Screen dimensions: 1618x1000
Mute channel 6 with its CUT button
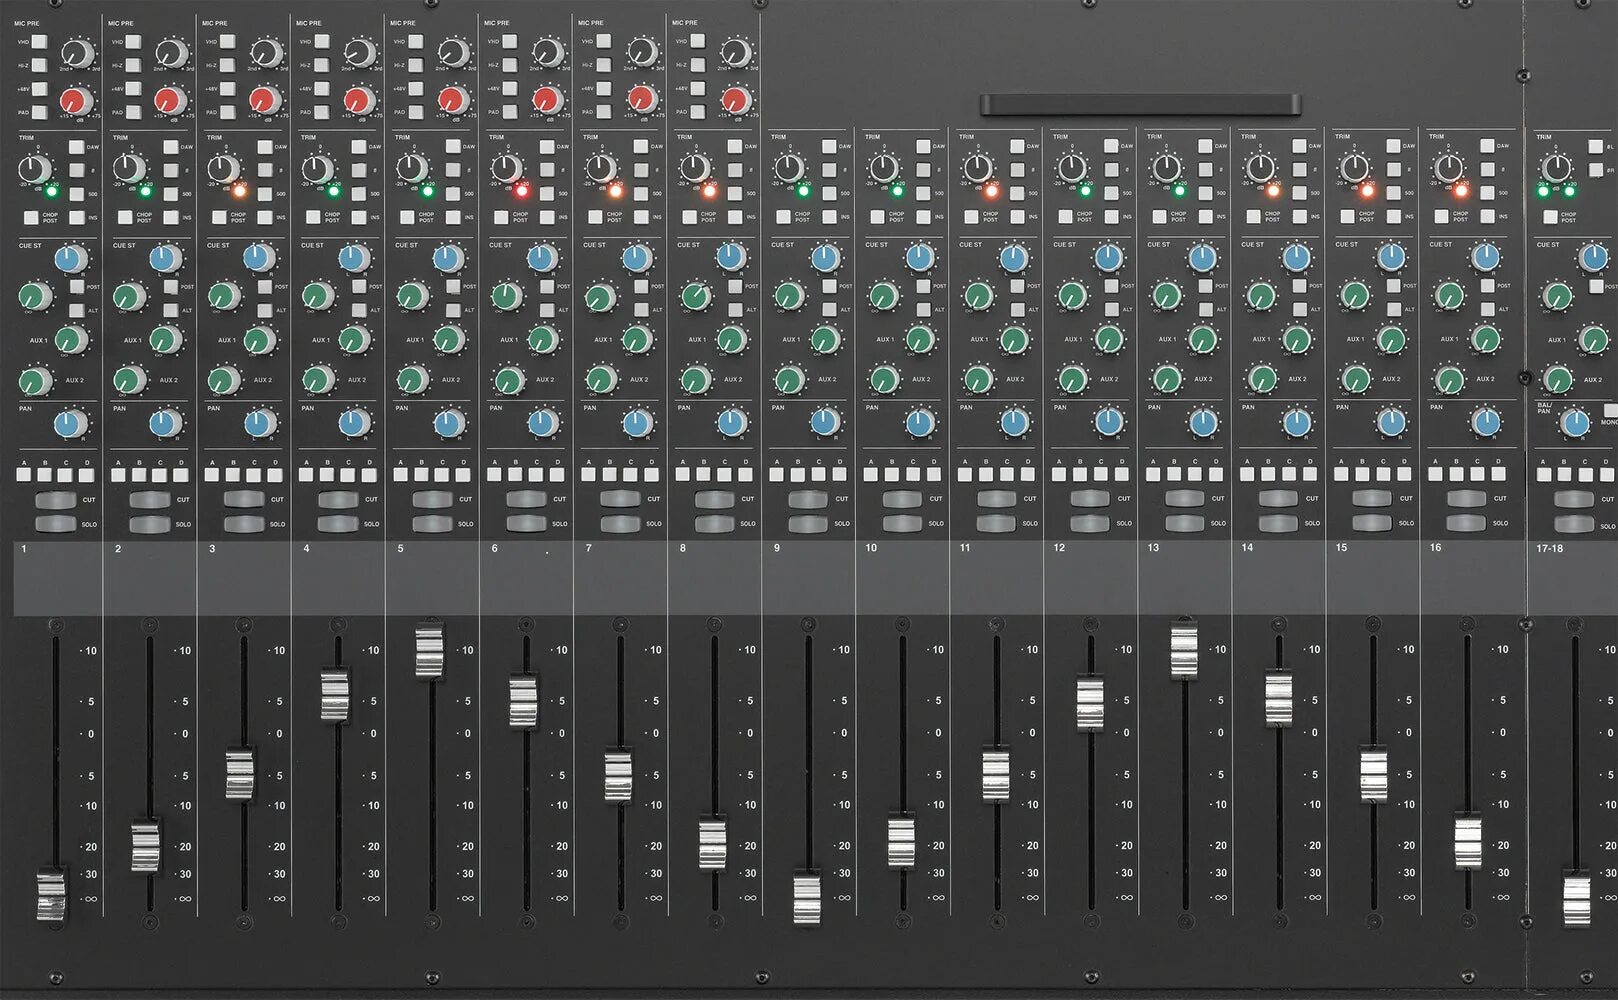525,499
